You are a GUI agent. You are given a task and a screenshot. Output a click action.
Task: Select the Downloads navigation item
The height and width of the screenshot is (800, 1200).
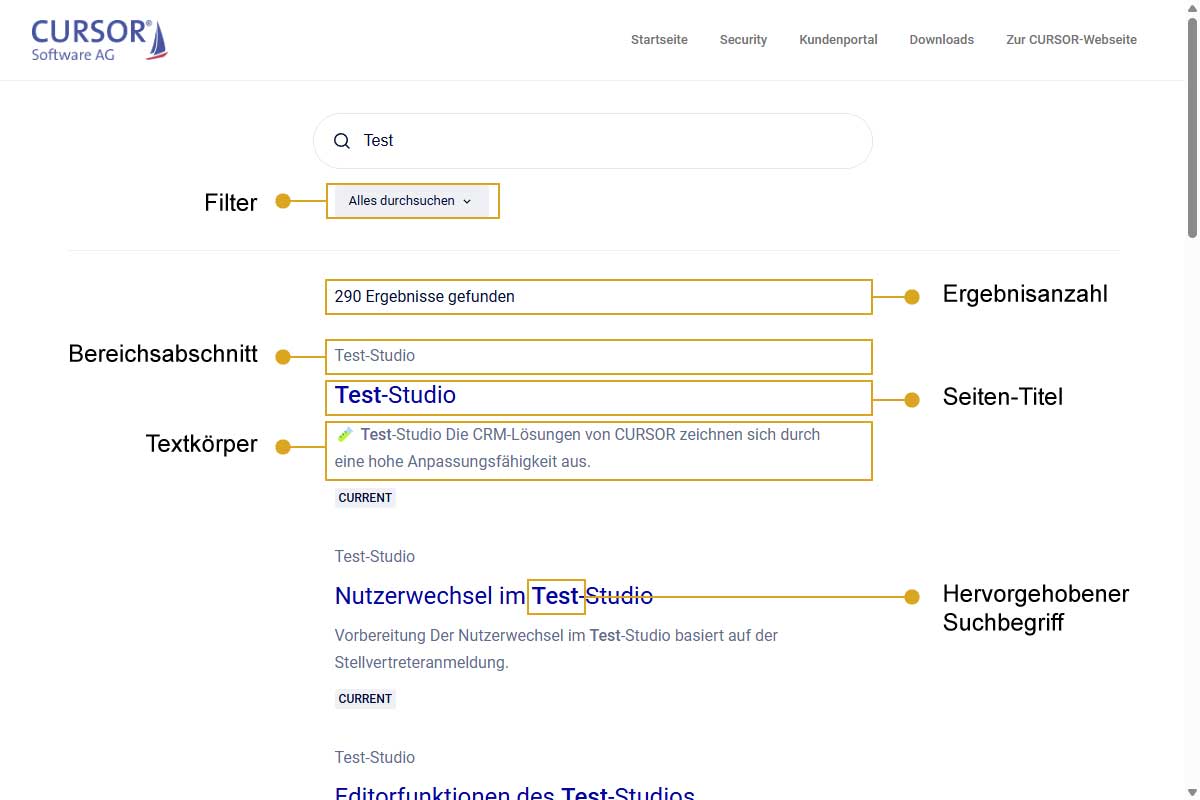(941, 40)
